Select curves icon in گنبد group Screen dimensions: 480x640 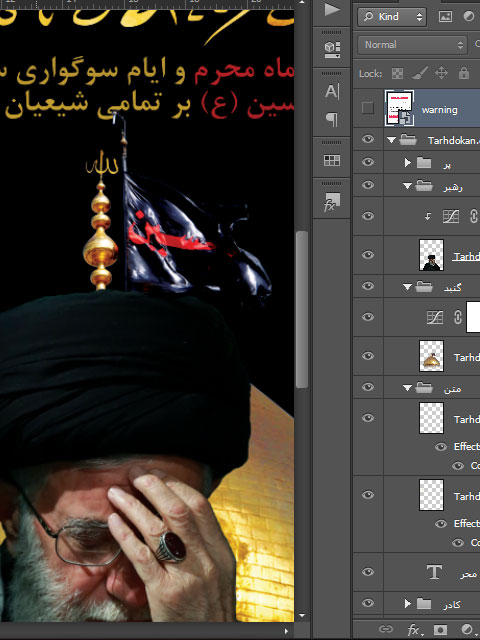[435, 317]
